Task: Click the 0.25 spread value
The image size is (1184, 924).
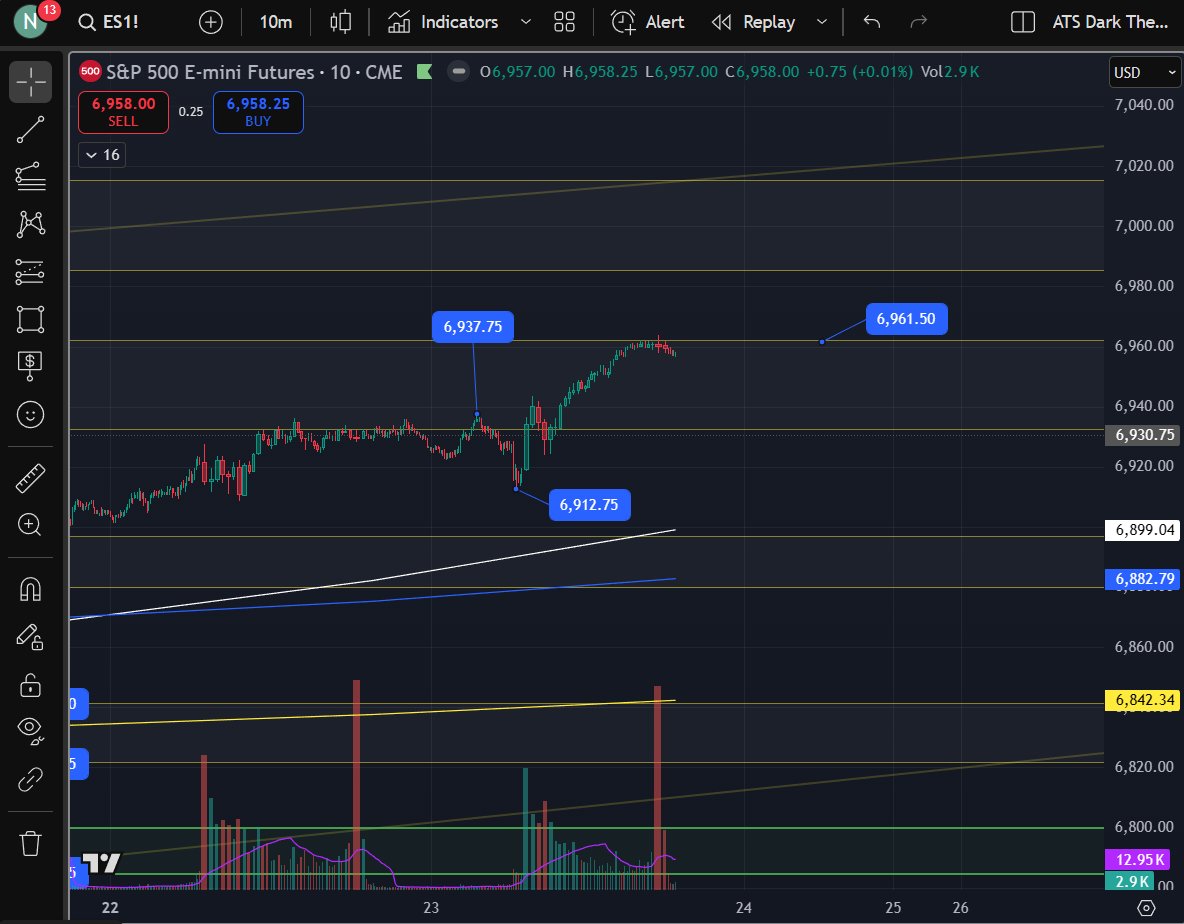Action: tap(191, 112)
